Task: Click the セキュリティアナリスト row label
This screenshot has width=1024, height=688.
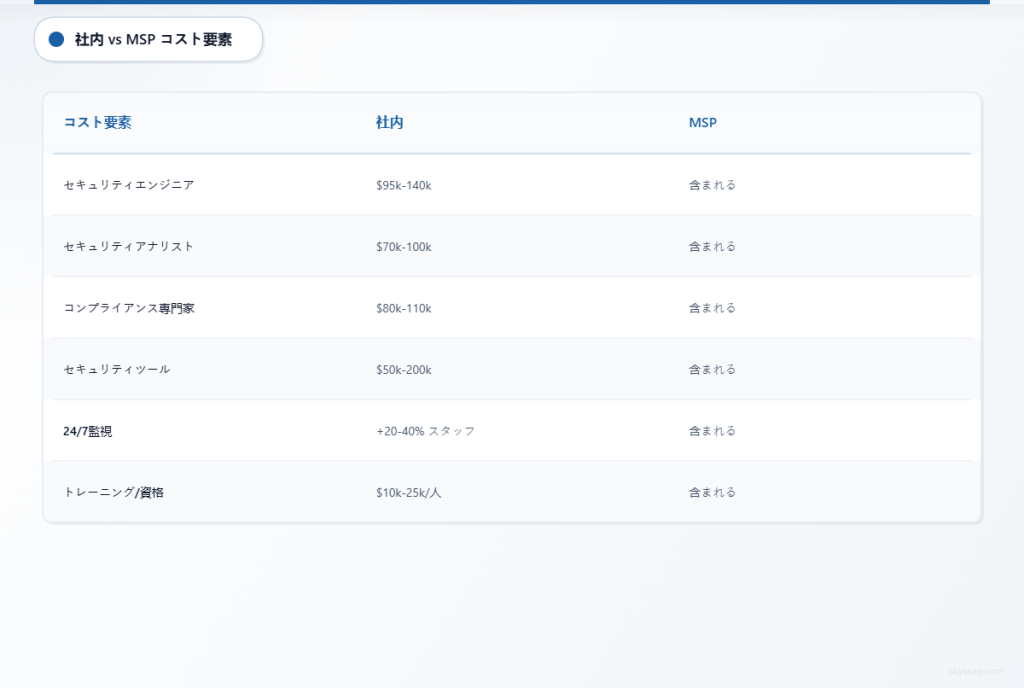Action: 129,247
